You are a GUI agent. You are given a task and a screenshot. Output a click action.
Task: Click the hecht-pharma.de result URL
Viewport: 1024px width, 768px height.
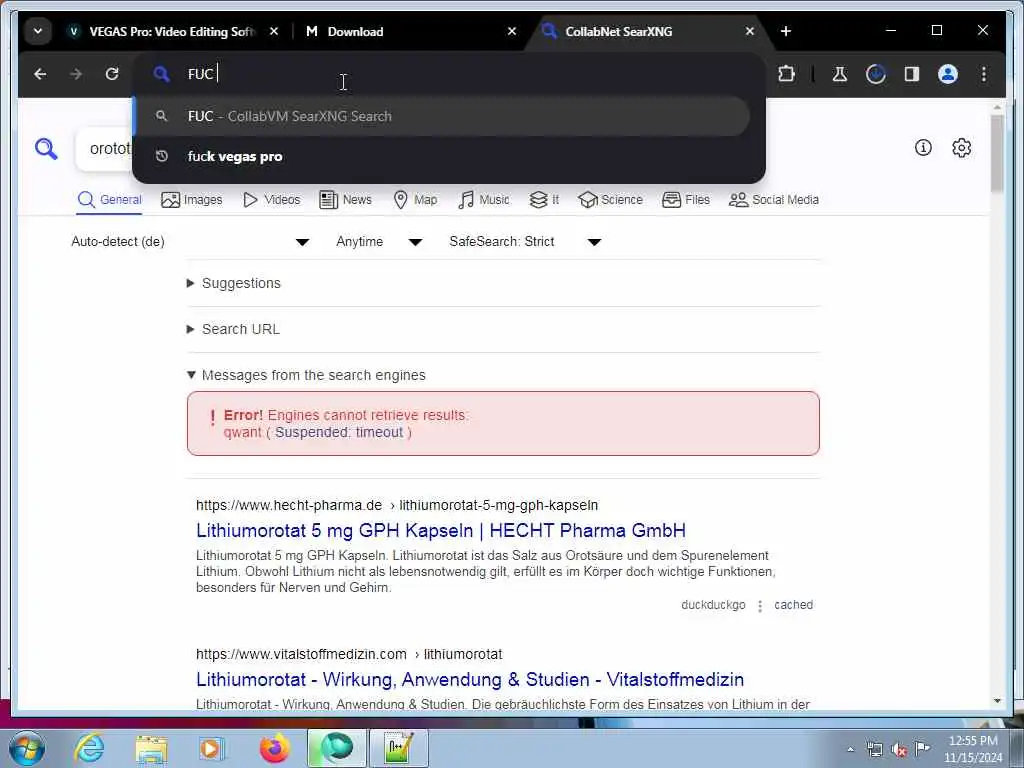[x=397, y=505]
